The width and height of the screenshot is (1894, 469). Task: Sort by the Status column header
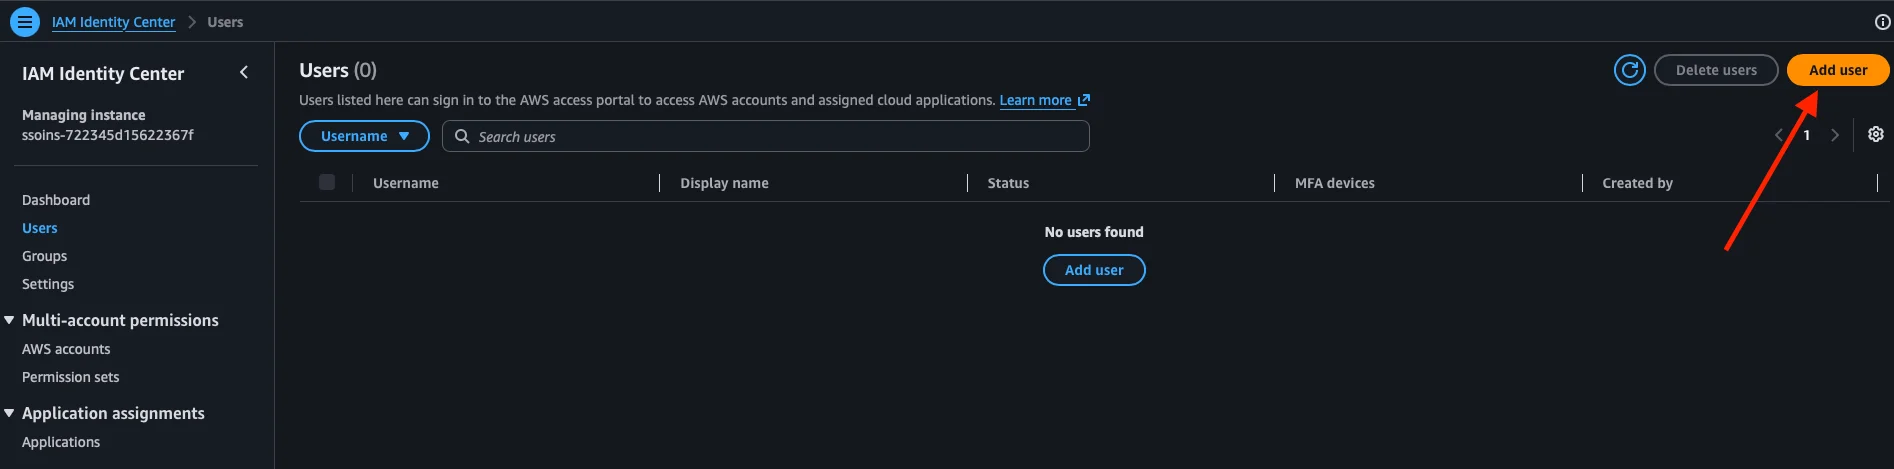coord(1008,183)
